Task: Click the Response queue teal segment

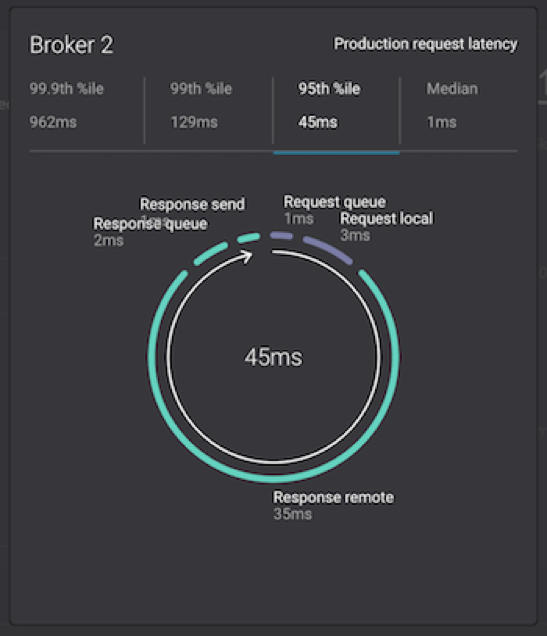Action: coord(210,253)
